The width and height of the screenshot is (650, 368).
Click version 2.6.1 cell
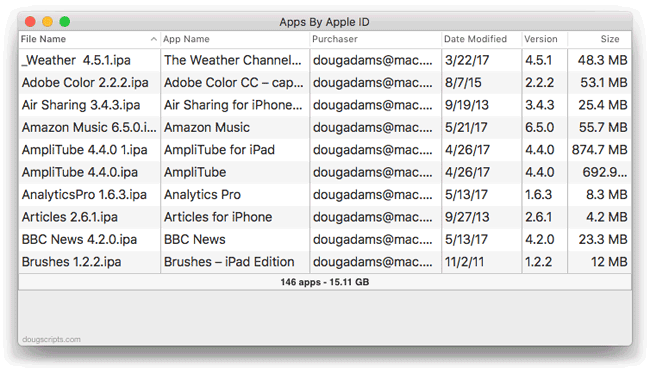[x=544, y=217]
